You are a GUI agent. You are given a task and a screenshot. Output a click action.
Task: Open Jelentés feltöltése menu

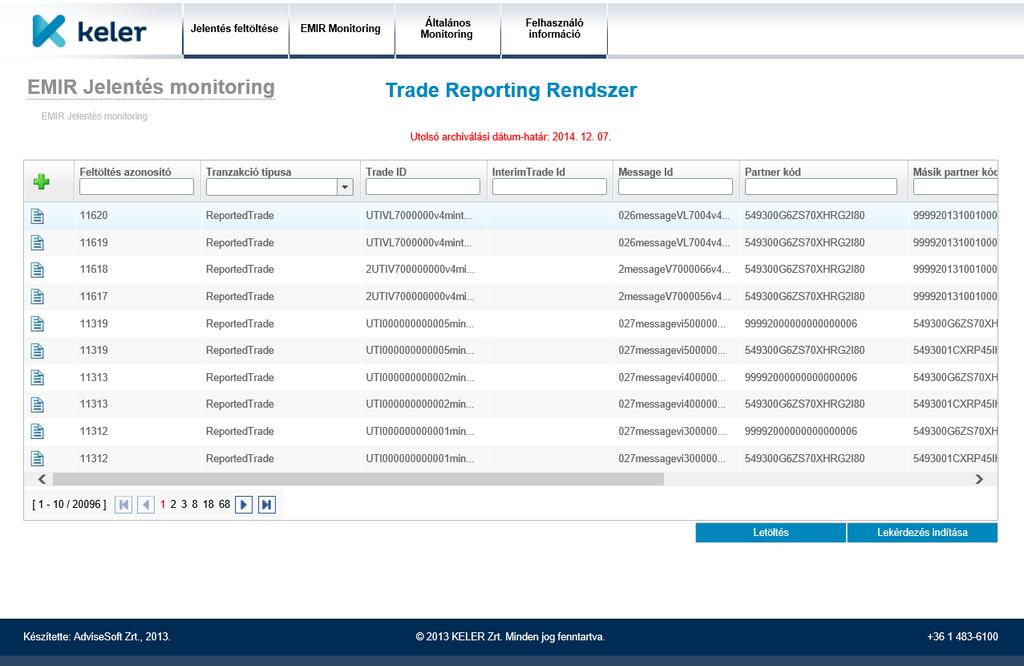pyautogui.click(x=234, y=29)
